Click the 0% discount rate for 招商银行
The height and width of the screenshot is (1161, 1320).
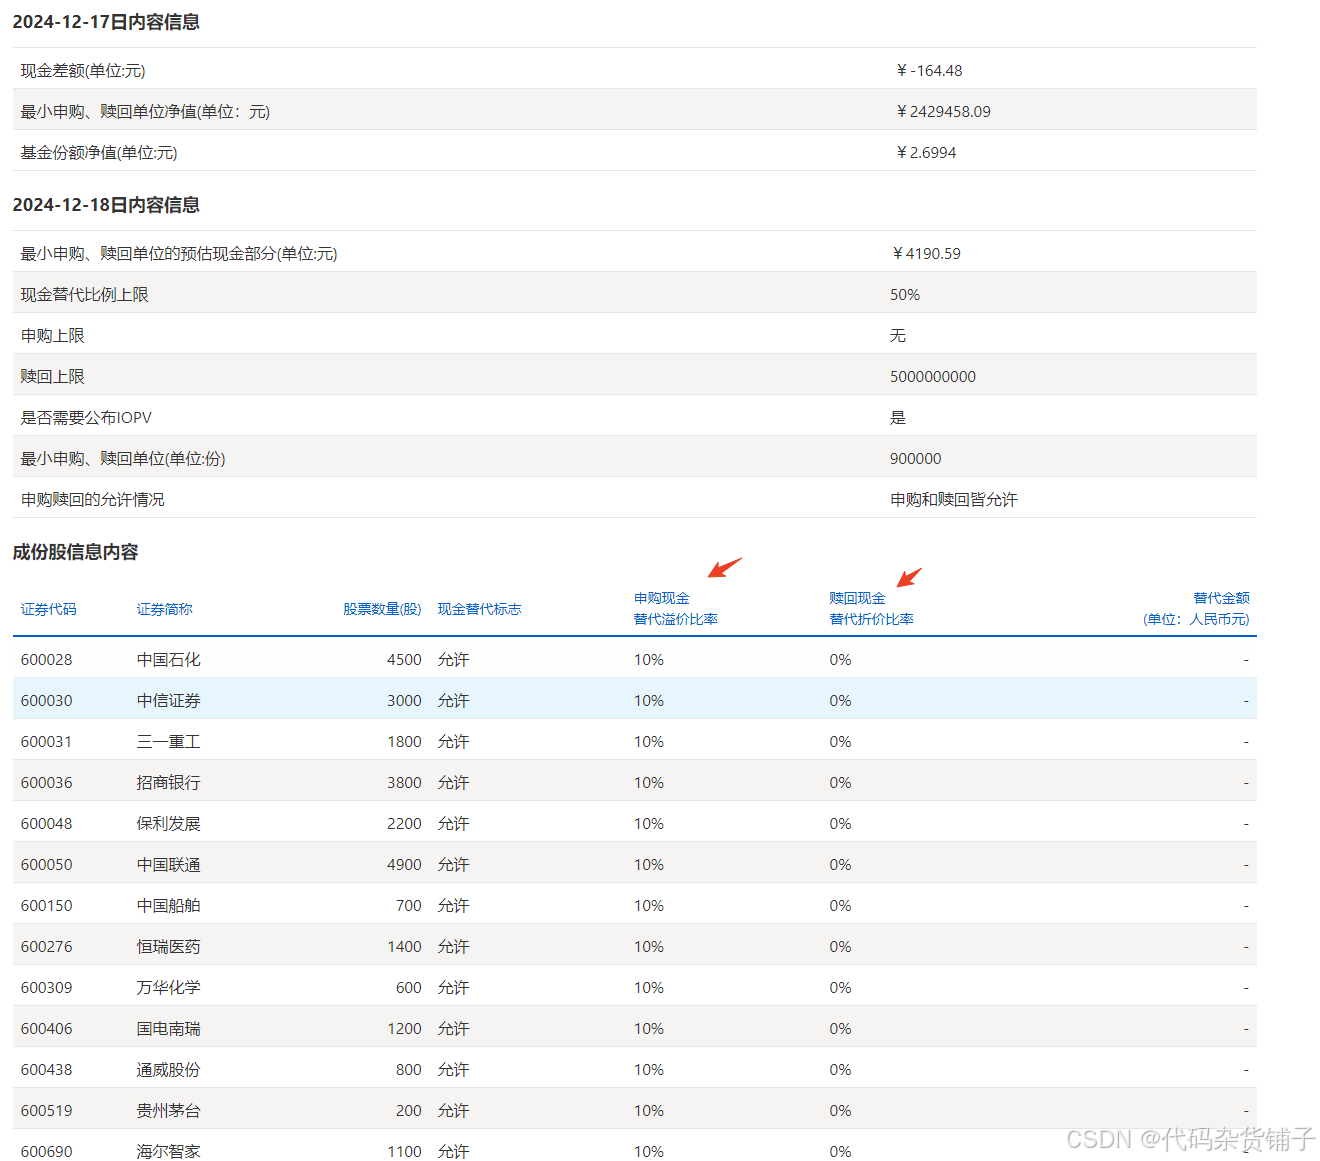click(x=840, y=783)
